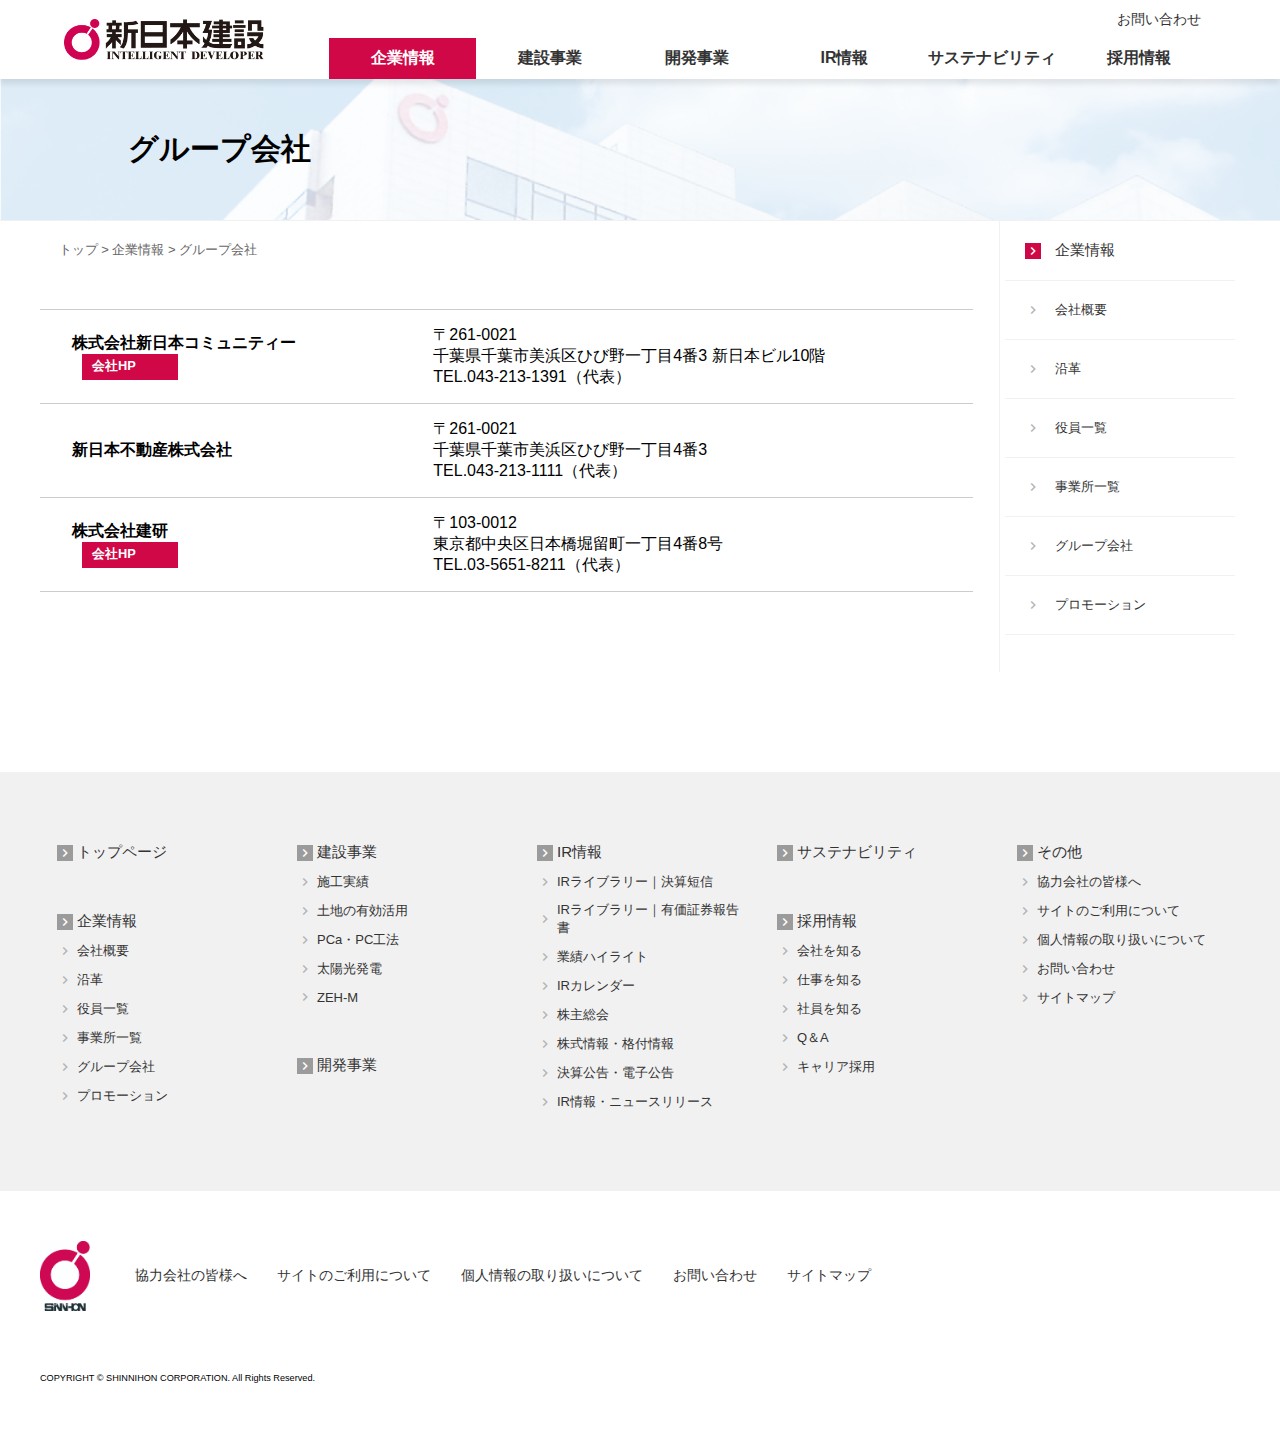Open the 採用情報 navigation tab
This screenshot has width=1280, height=1443.
click(1138, 58)
